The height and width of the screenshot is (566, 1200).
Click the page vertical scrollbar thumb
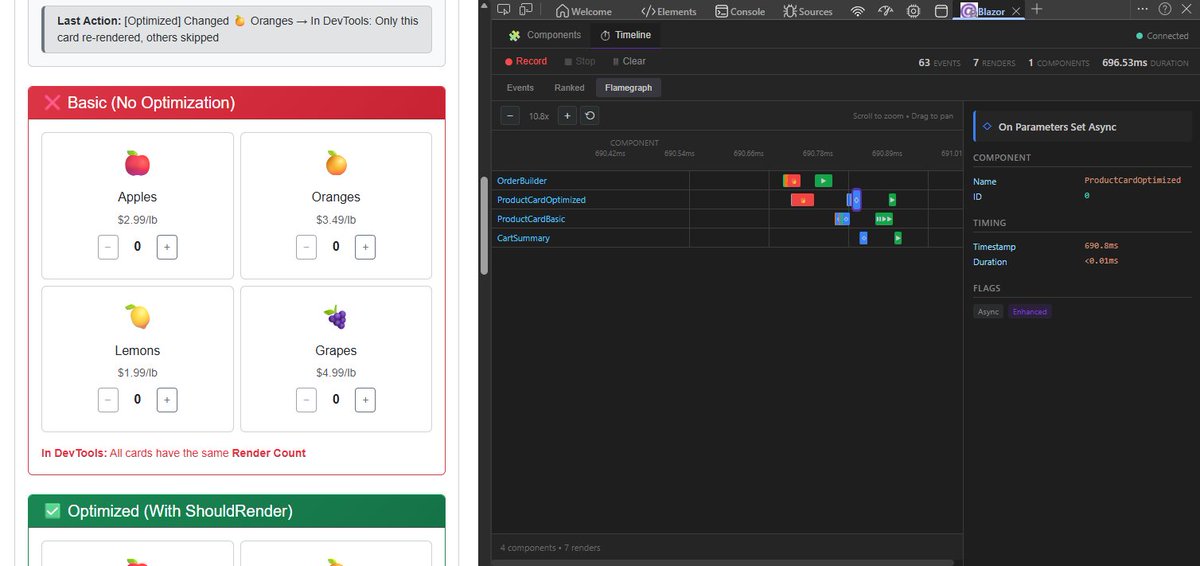[x=485, y=228]
